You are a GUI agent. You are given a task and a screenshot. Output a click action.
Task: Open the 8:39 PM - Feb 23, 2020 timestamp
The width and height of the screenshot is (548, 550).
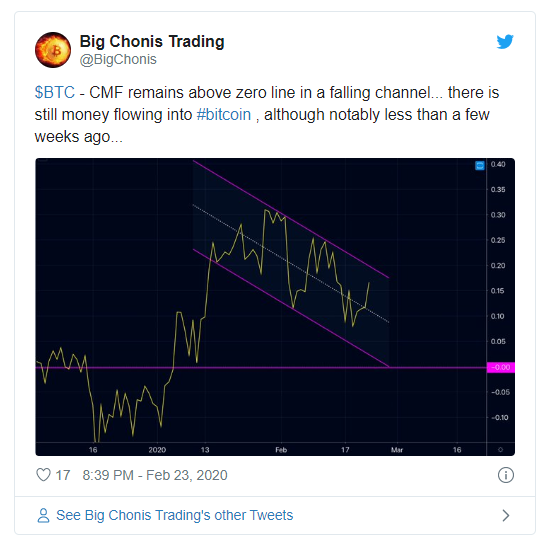pyautogui.click(x=155, y=475)
